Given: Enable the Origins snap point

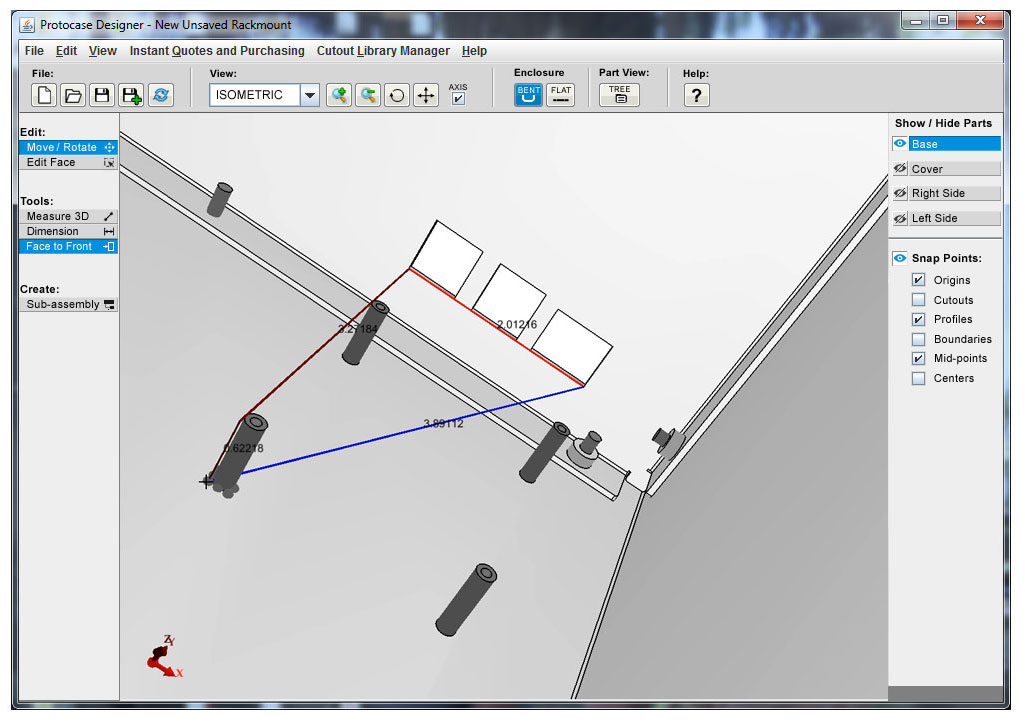Looking at the screenshot, I should tap(917, 280).
